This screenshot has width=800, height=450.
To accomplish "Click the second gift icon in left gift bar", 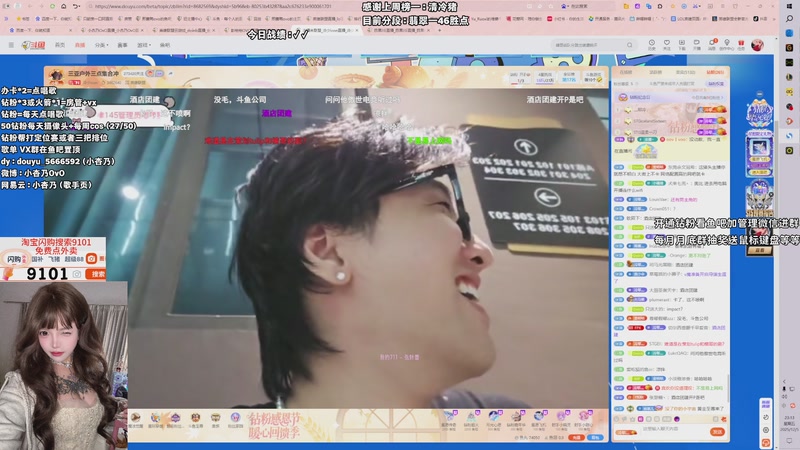I will click(x=156, y=419).
